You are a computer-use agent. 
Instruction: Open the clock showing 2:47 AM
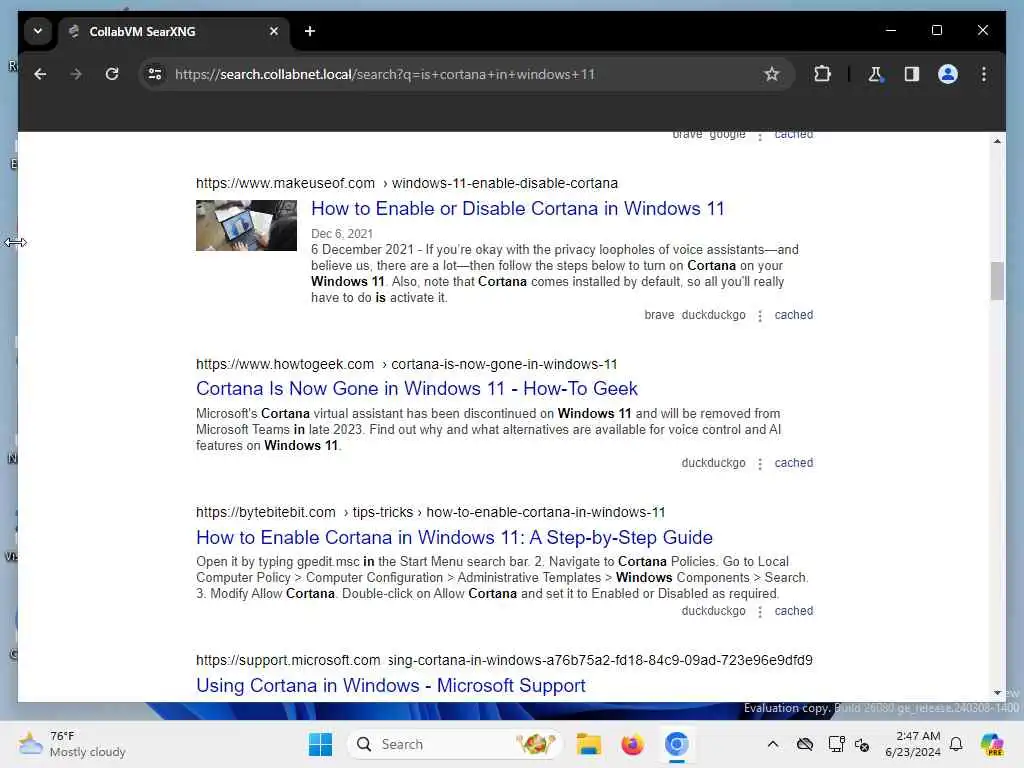coord(913,744)
